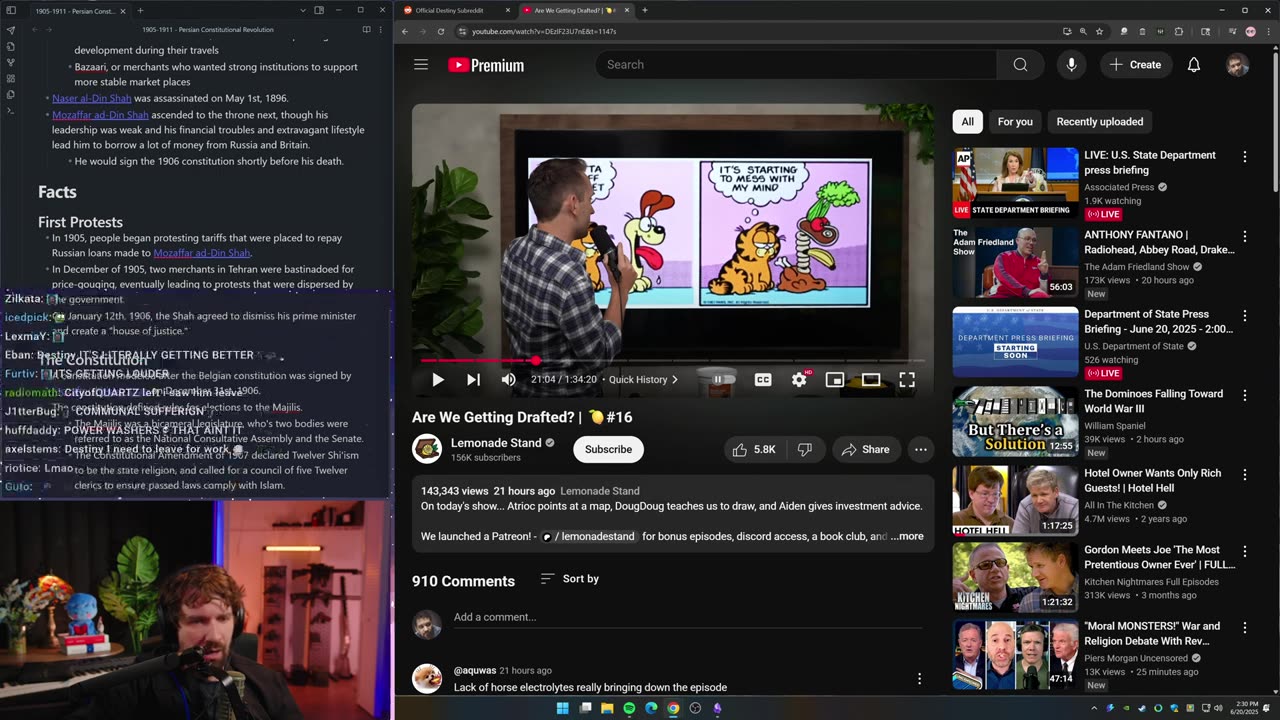The height and width of the screenshot is (720, 1280).
Task: Open the comments Sort by menu
Action: point(569,579)
